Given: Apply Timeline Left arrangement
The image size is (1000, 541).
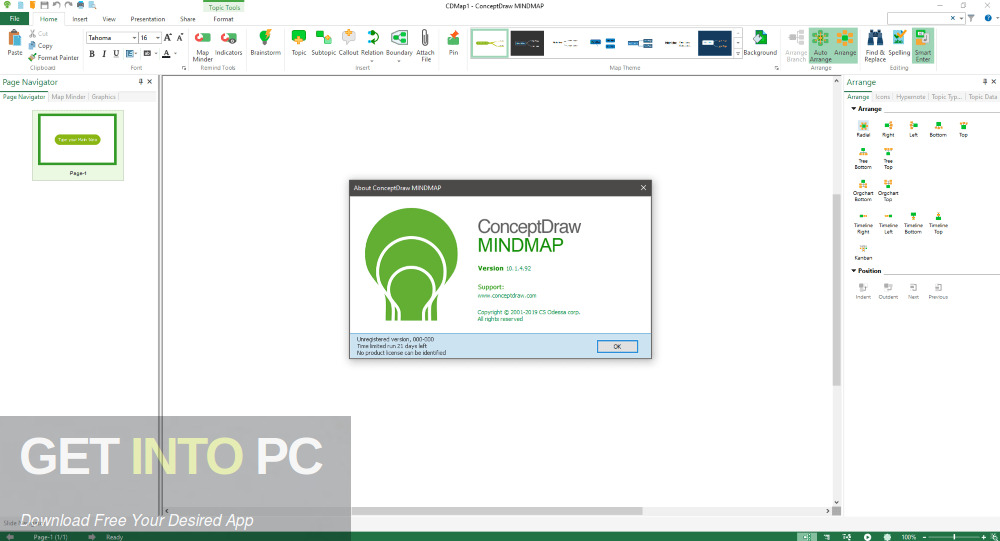Looking at the screenshot, I should click(888, 223).
